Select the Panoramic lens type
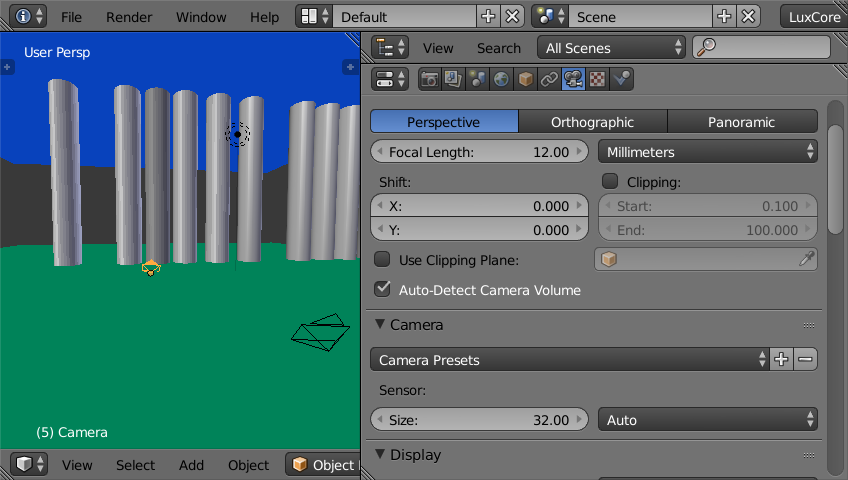 (741, 122)
